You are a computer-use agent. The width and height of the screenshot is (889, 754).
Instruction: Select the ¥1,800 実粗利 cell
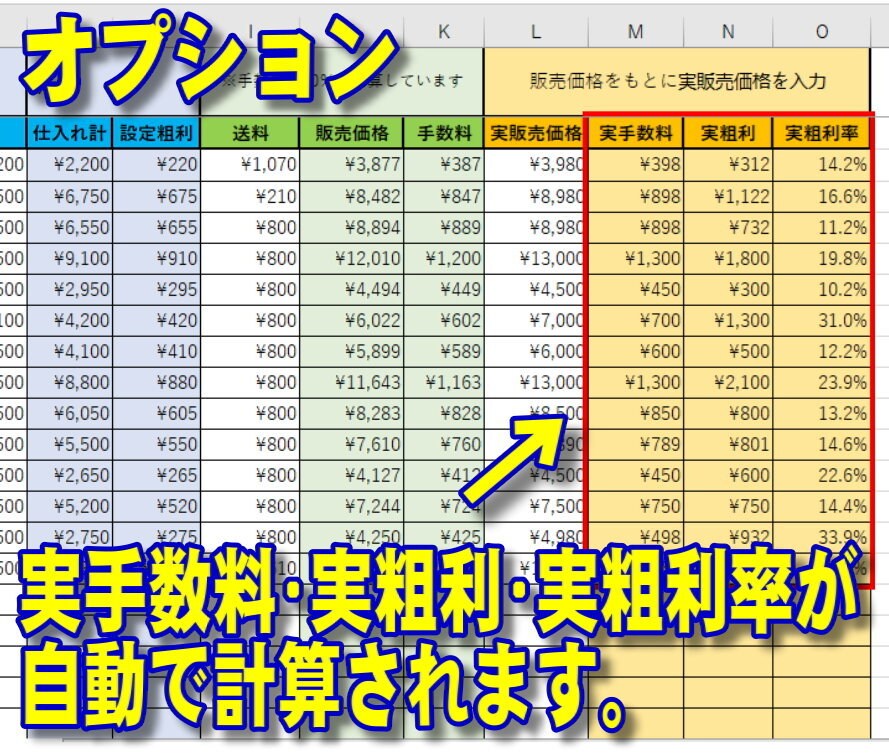pos(728,259)
